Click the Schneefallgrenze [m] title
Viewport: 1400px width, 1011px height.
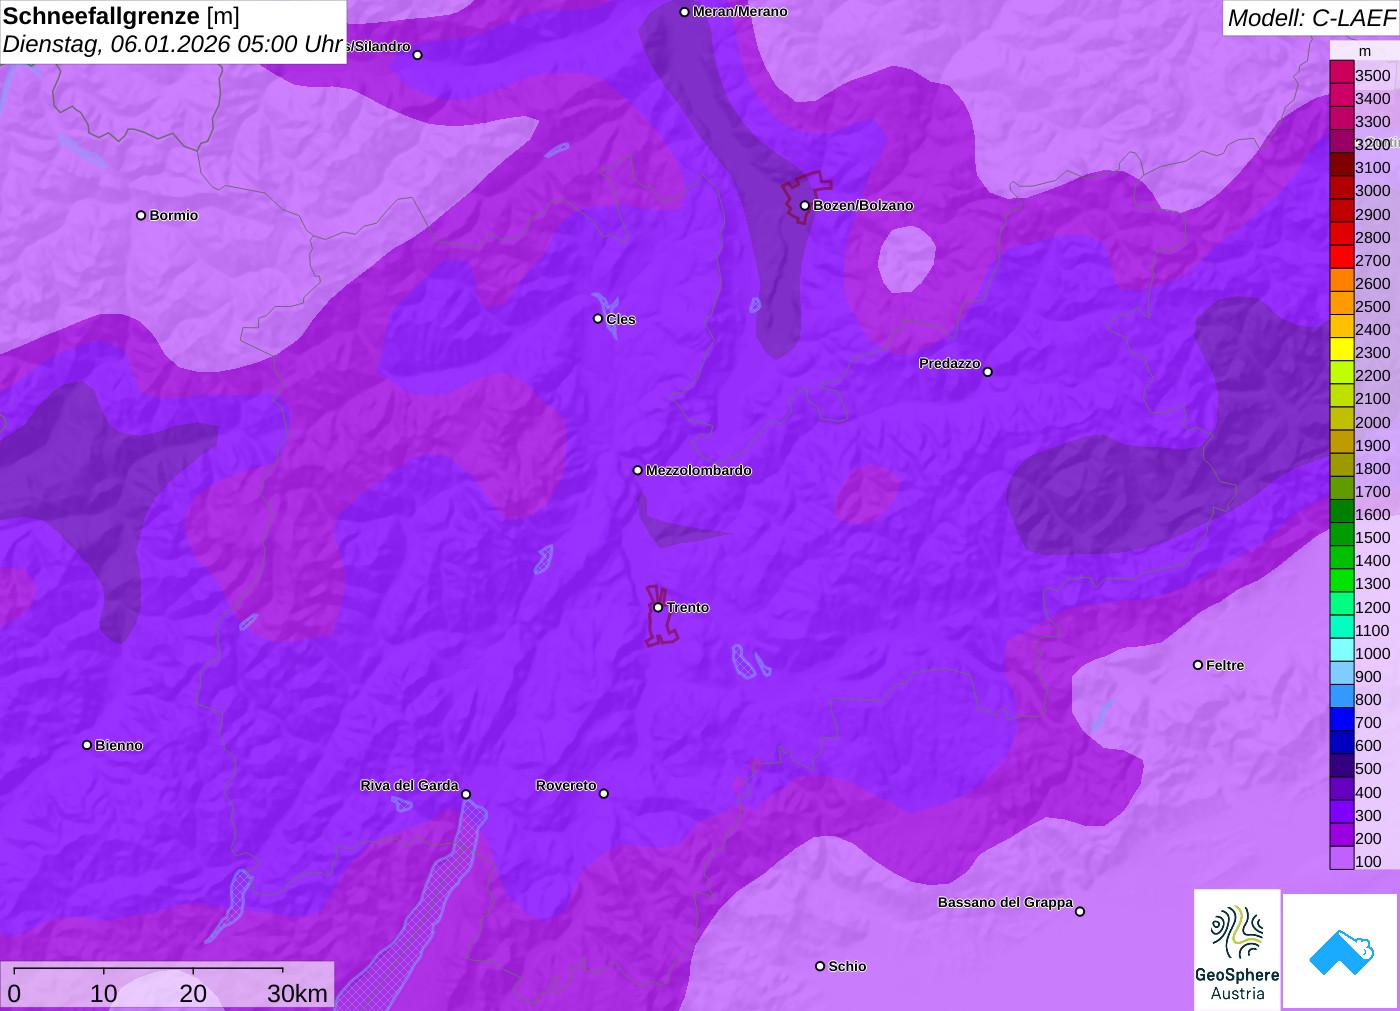pos(121,16)
